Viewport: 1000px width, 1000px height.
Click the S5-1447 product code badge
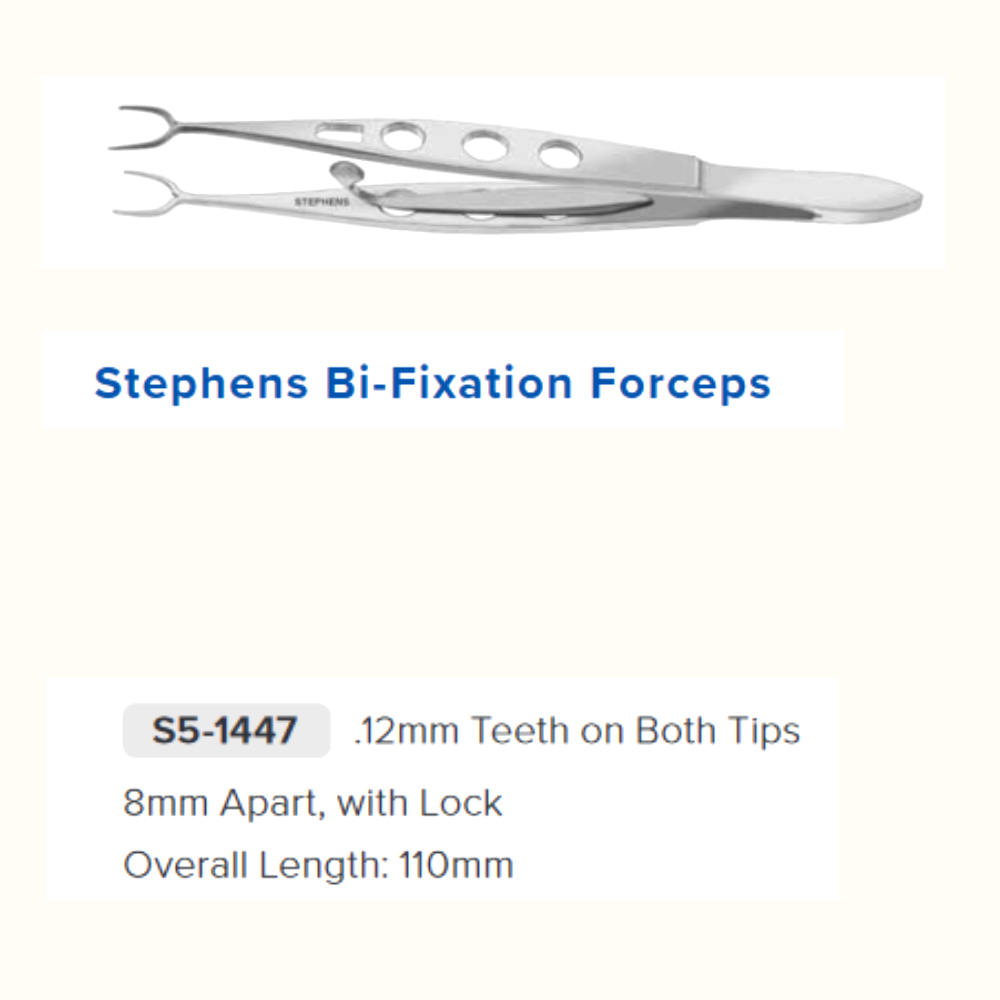pos(226,731)
